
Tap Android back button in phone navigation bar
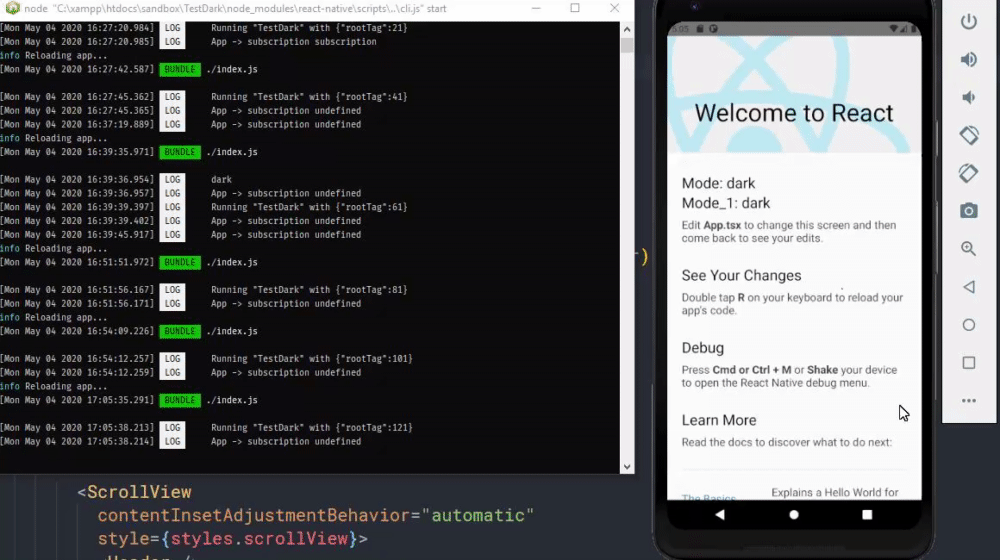(x=719, y=515)
